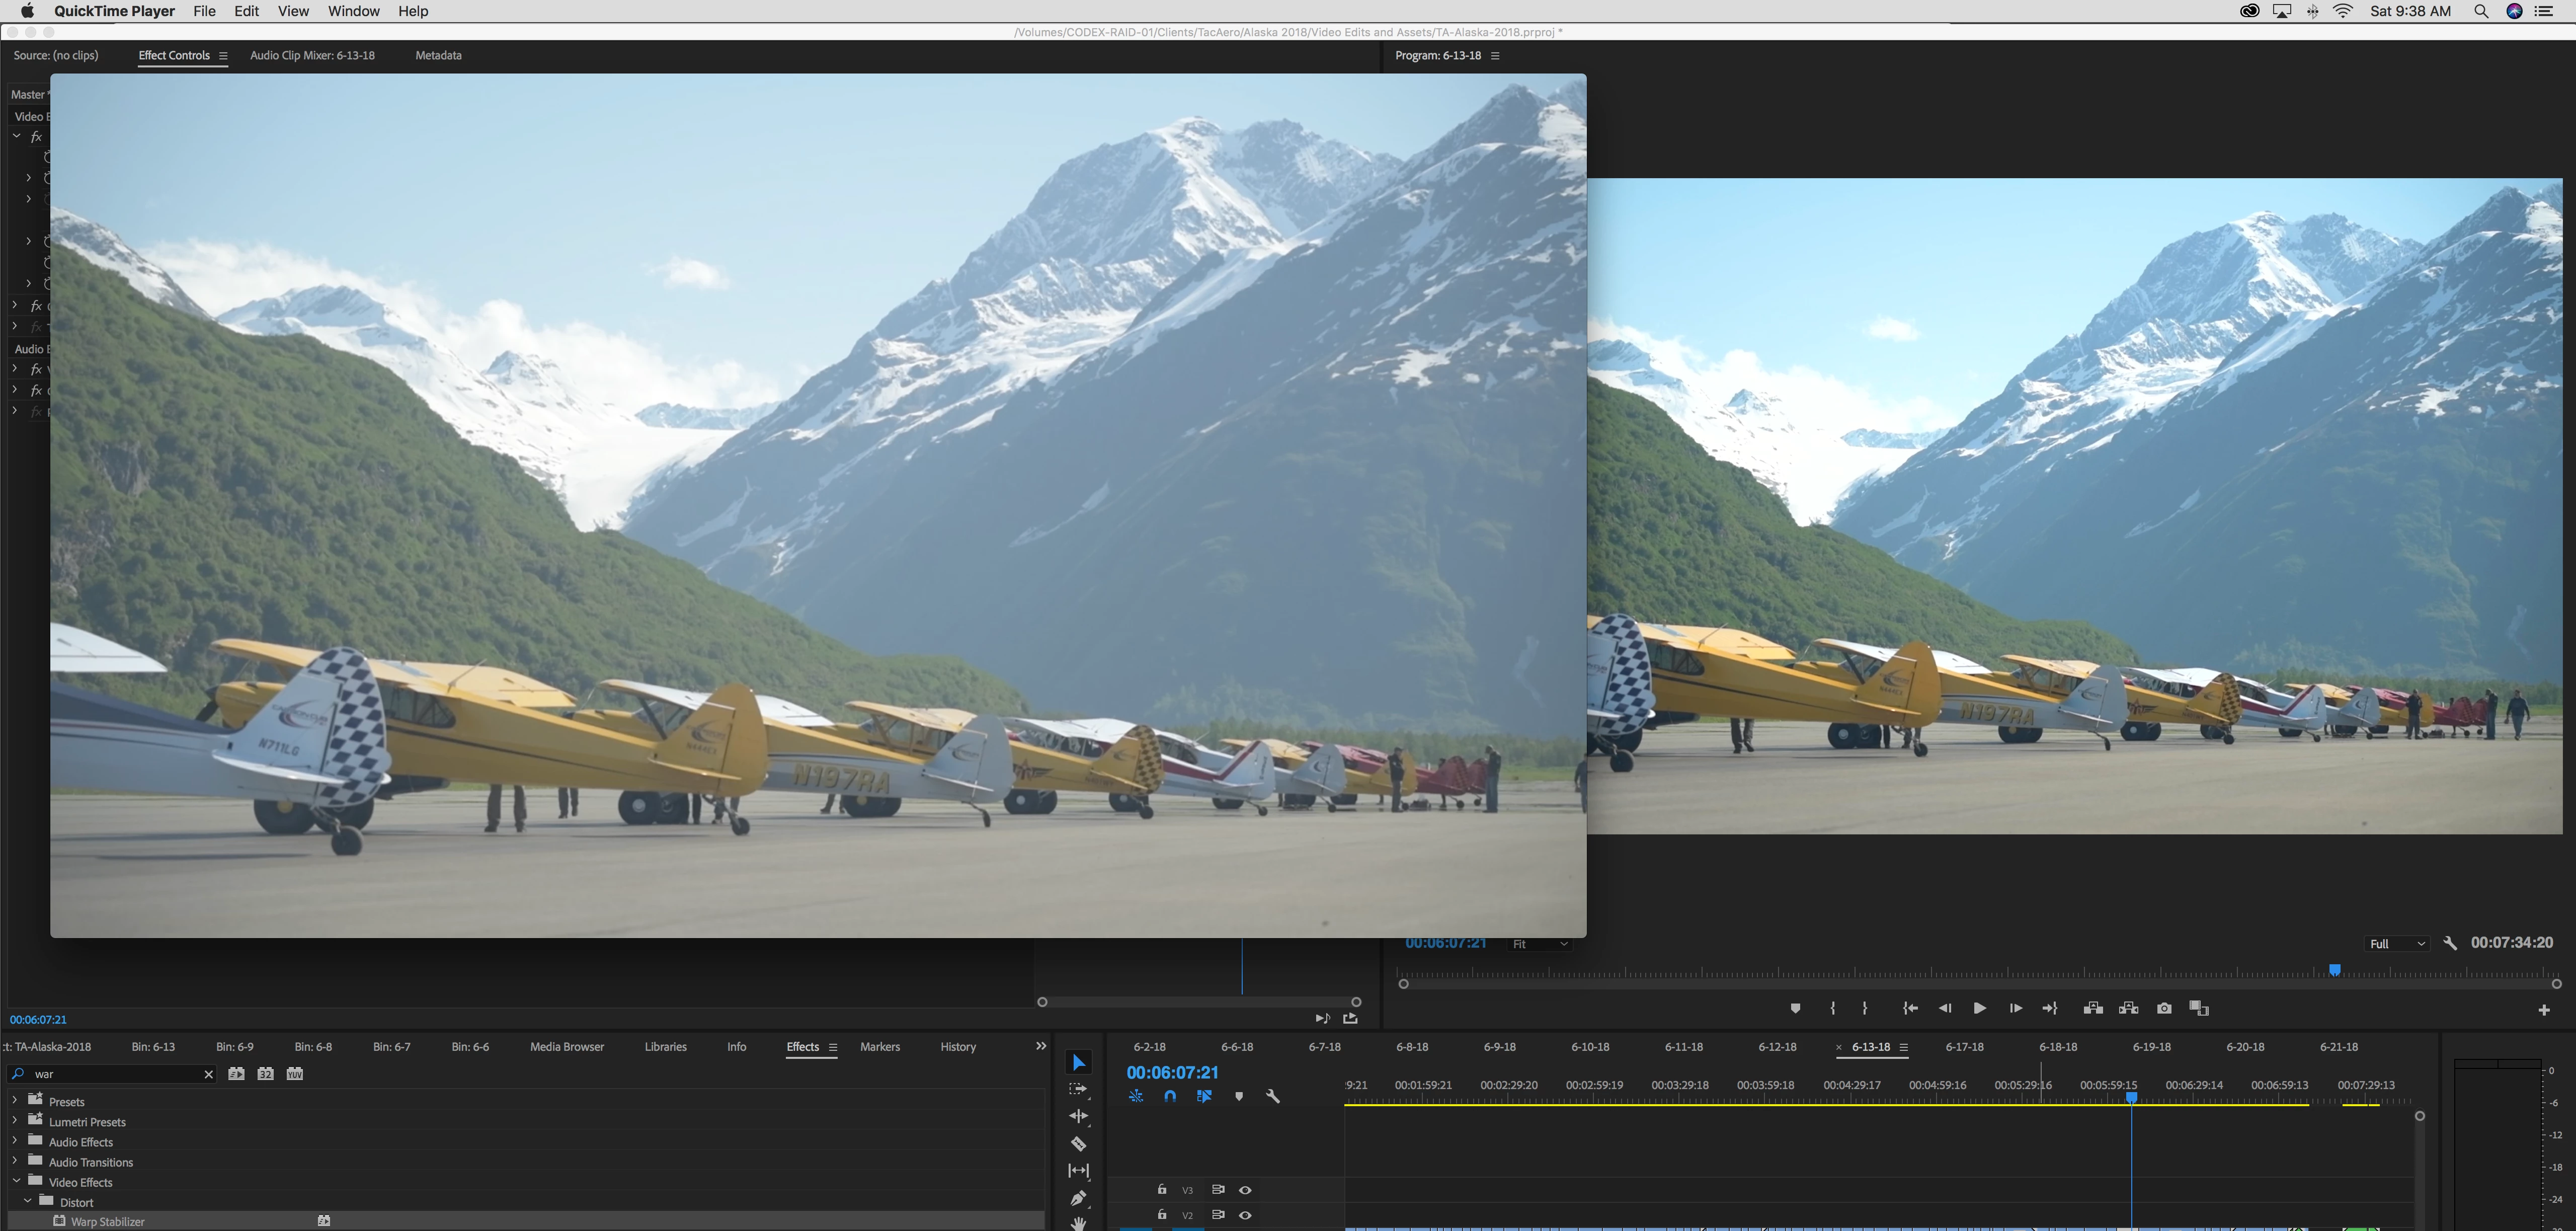Click the Lift button in Program monitor
Screen dimensions: 2576x1231
[x=2092, y=1008]
